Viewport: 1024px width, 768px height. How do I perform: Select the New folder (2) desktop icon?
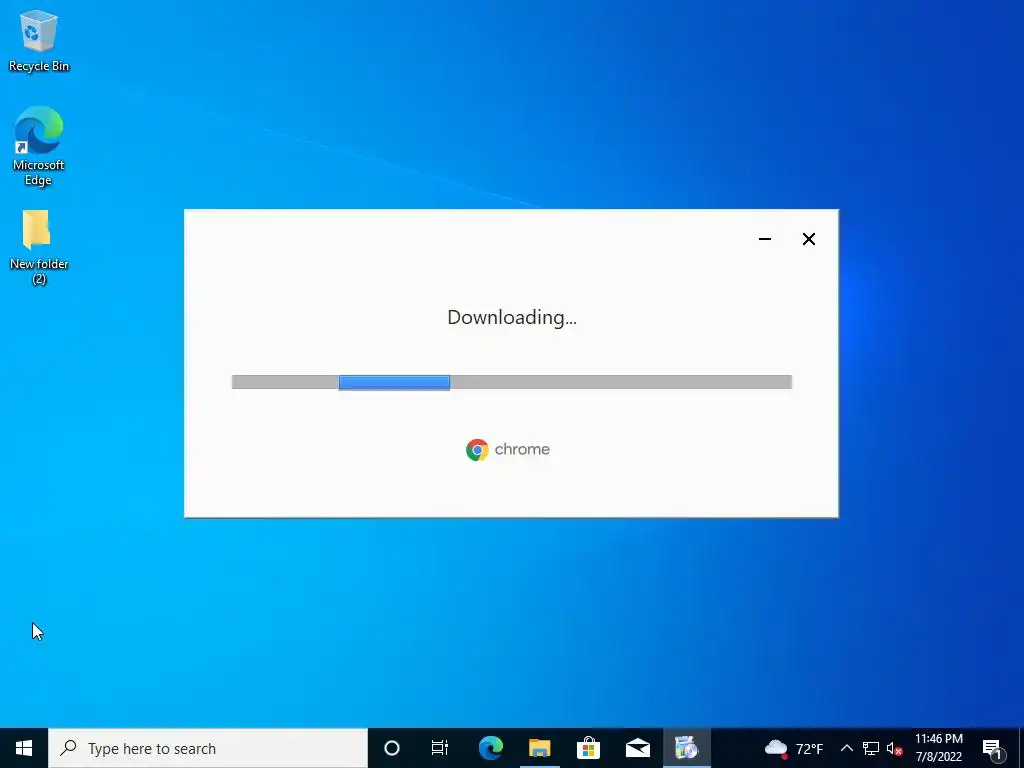[x=39, y=248]
